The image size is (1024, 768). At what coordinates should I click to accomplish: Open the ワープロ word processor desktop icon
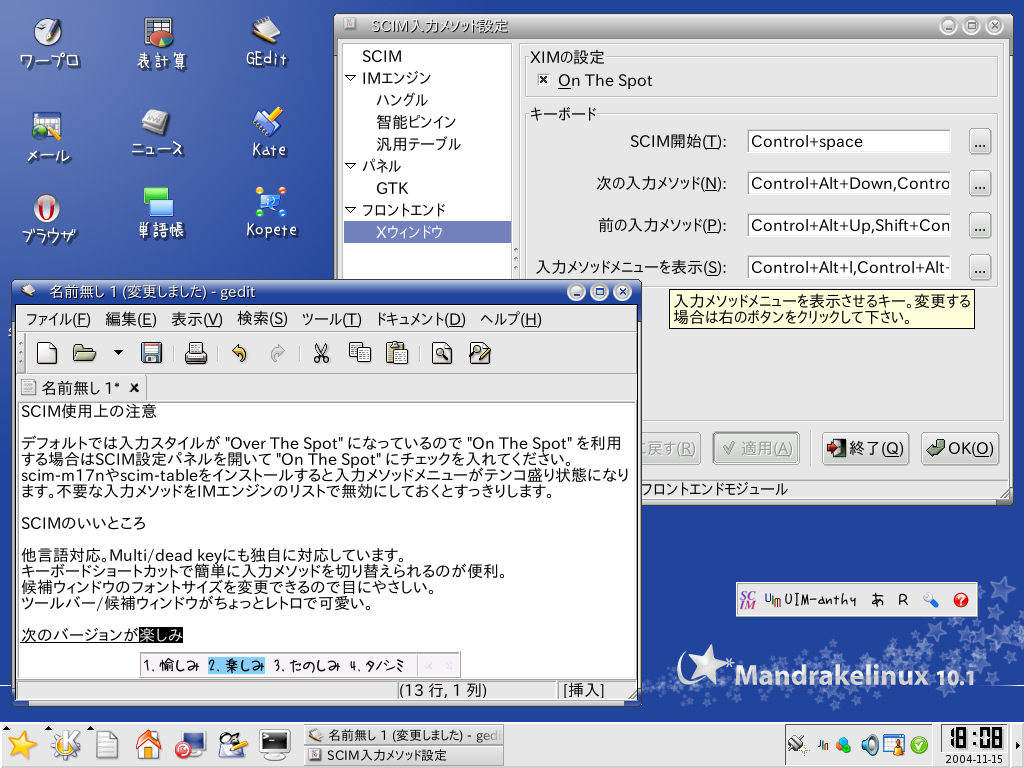click(x=48, y=43)
